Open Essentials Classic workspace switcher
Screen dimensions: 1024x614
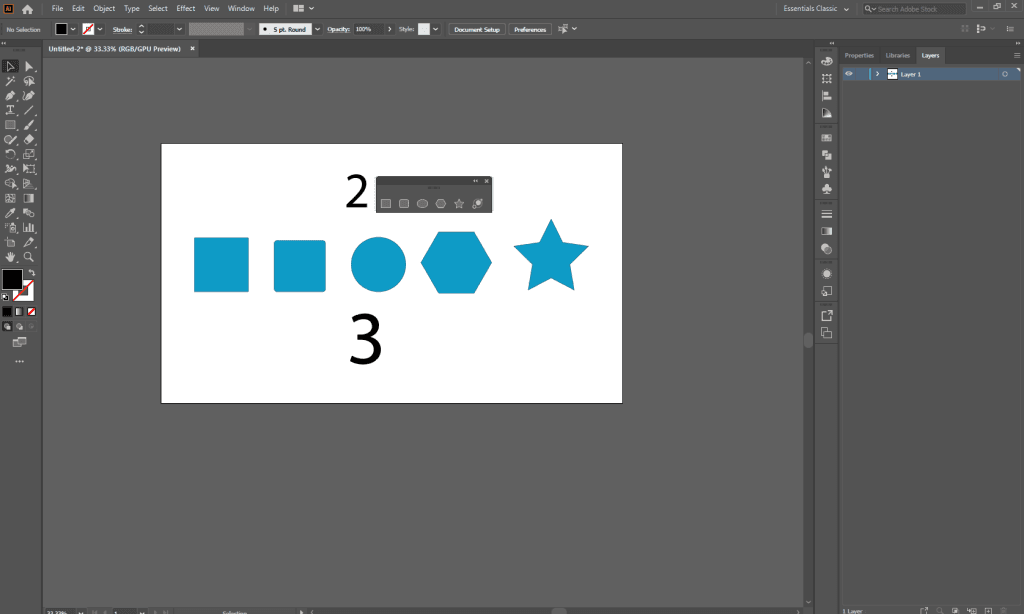point(816,8)
